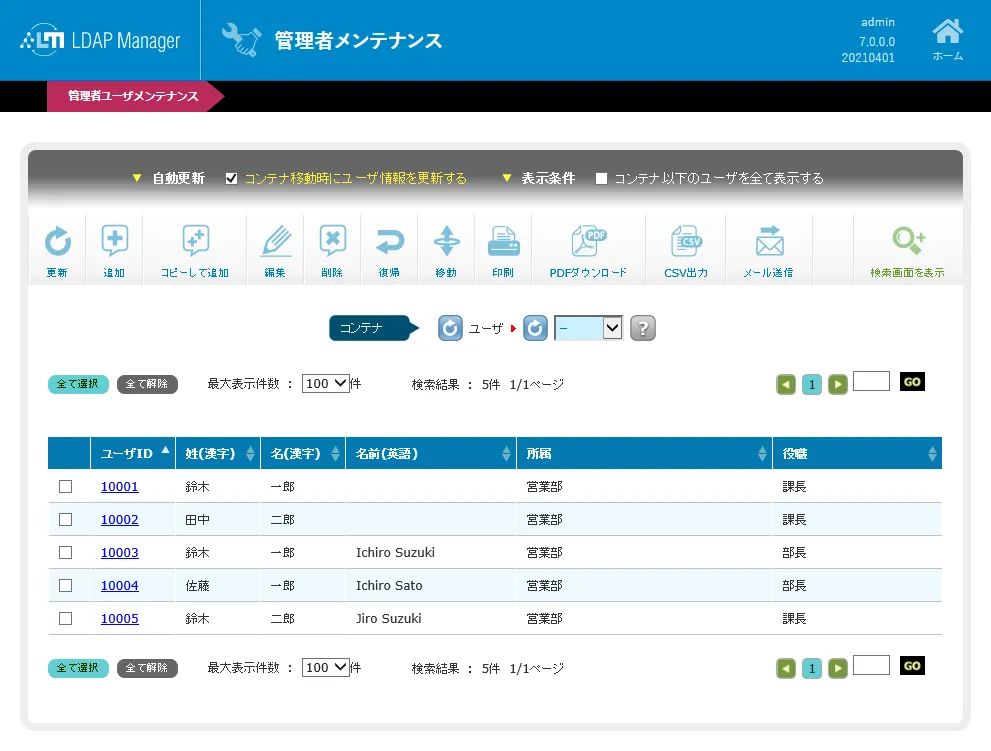Click the top GO button

(912, 382)
